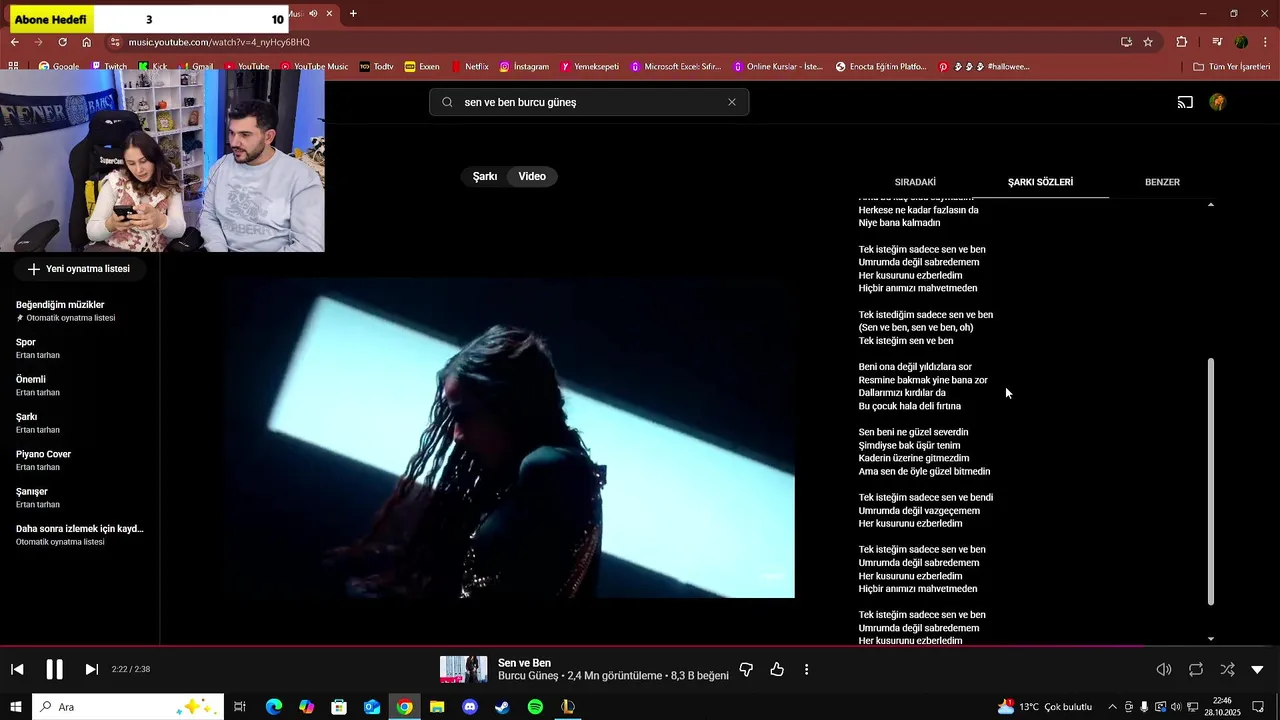The height and width of the screenshot is (720, 1280).
Task: Go to the previous track
Action: 17,669
